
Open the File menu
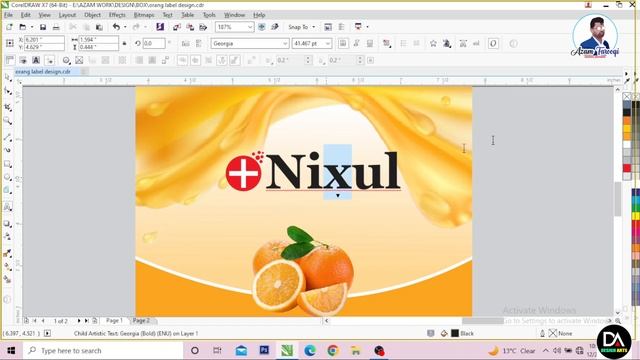pyautogui.click(x=8, y=15)
